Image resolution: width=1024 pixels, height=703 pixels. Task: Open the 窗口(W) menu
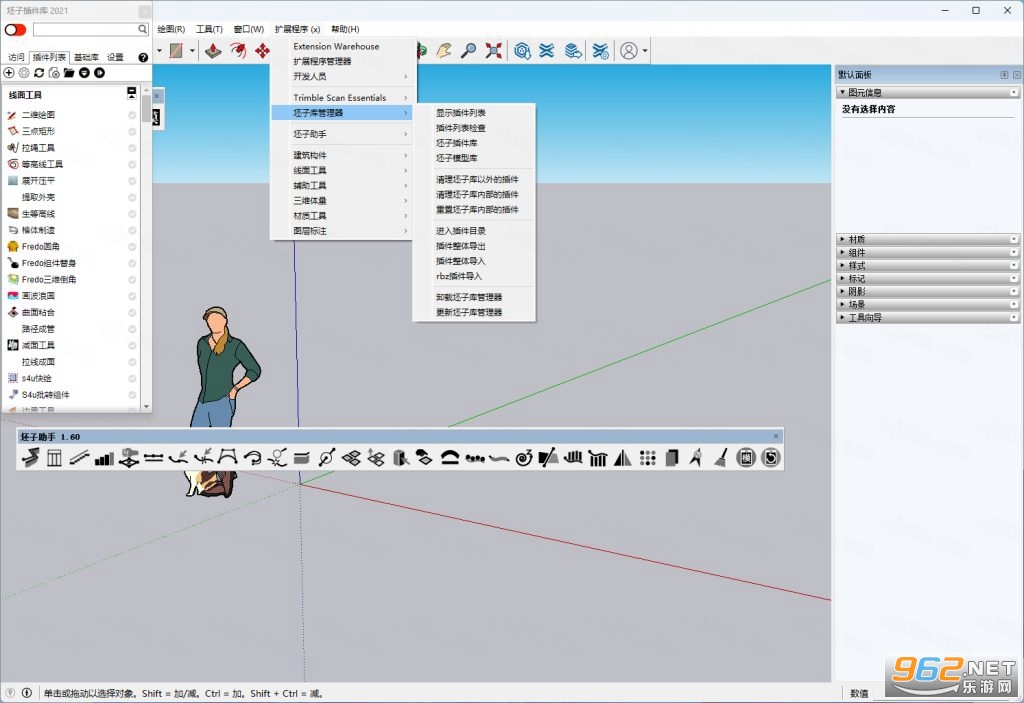pyautogui.click(x=249, y=29)
